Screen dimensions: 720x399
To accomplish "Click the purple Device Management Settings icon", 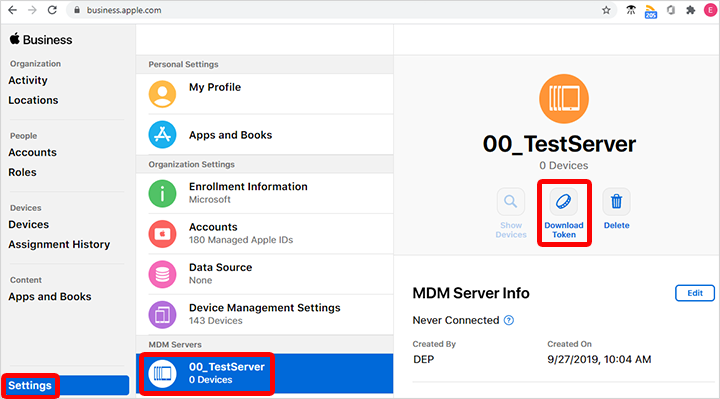I will (162, 315).
